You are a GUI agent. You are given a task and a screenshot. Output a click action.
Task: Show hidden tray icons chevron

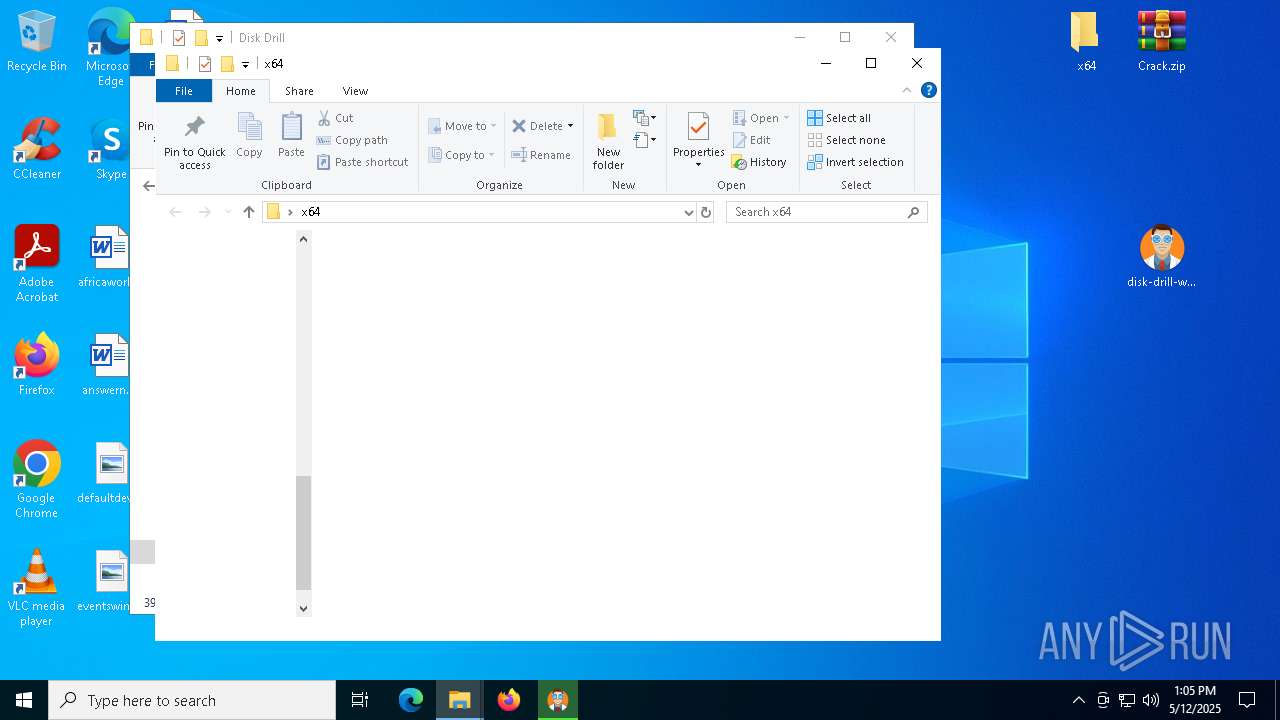1078,700
